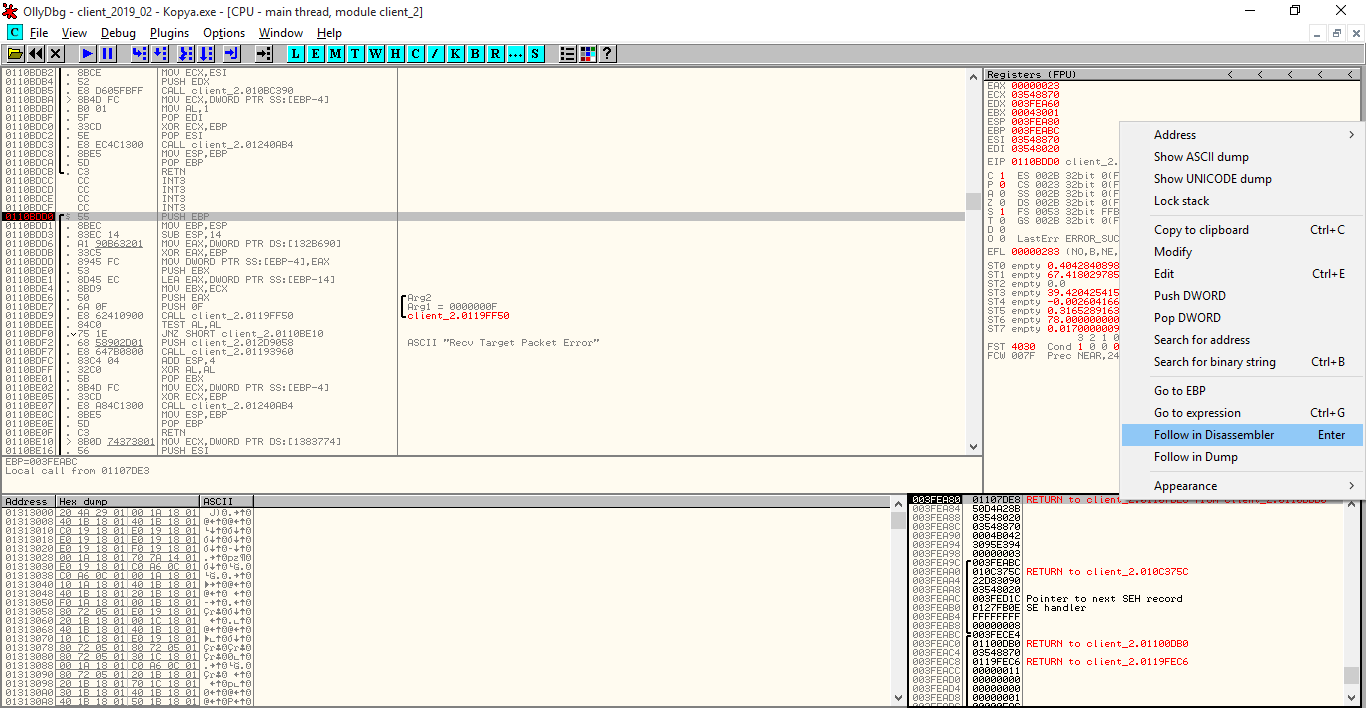Click the Open file toolbar icon

click(x=15, y=53)
